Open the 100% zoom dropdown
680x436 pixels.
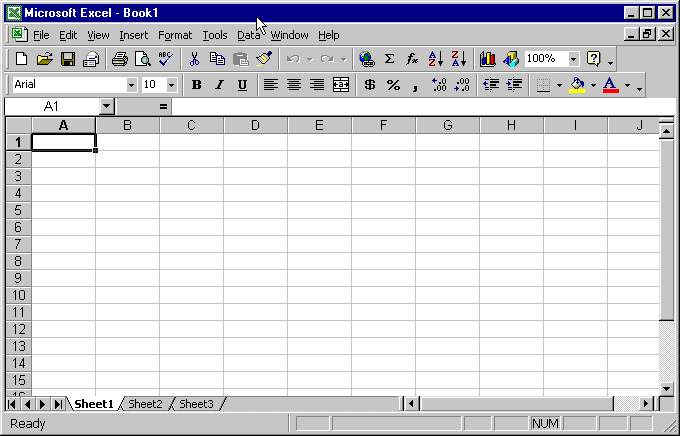pos(573,60)
